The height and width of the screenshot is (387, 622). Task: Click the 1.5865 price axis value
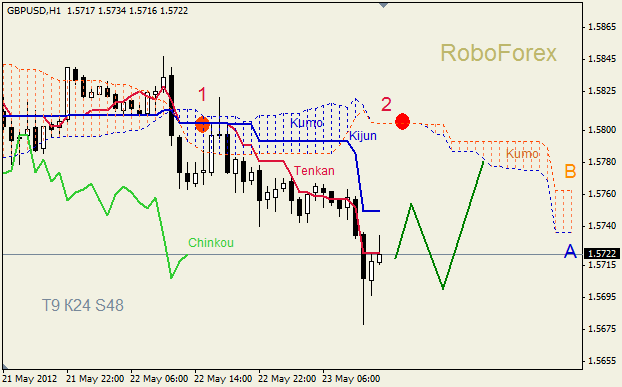pos(602,27)
